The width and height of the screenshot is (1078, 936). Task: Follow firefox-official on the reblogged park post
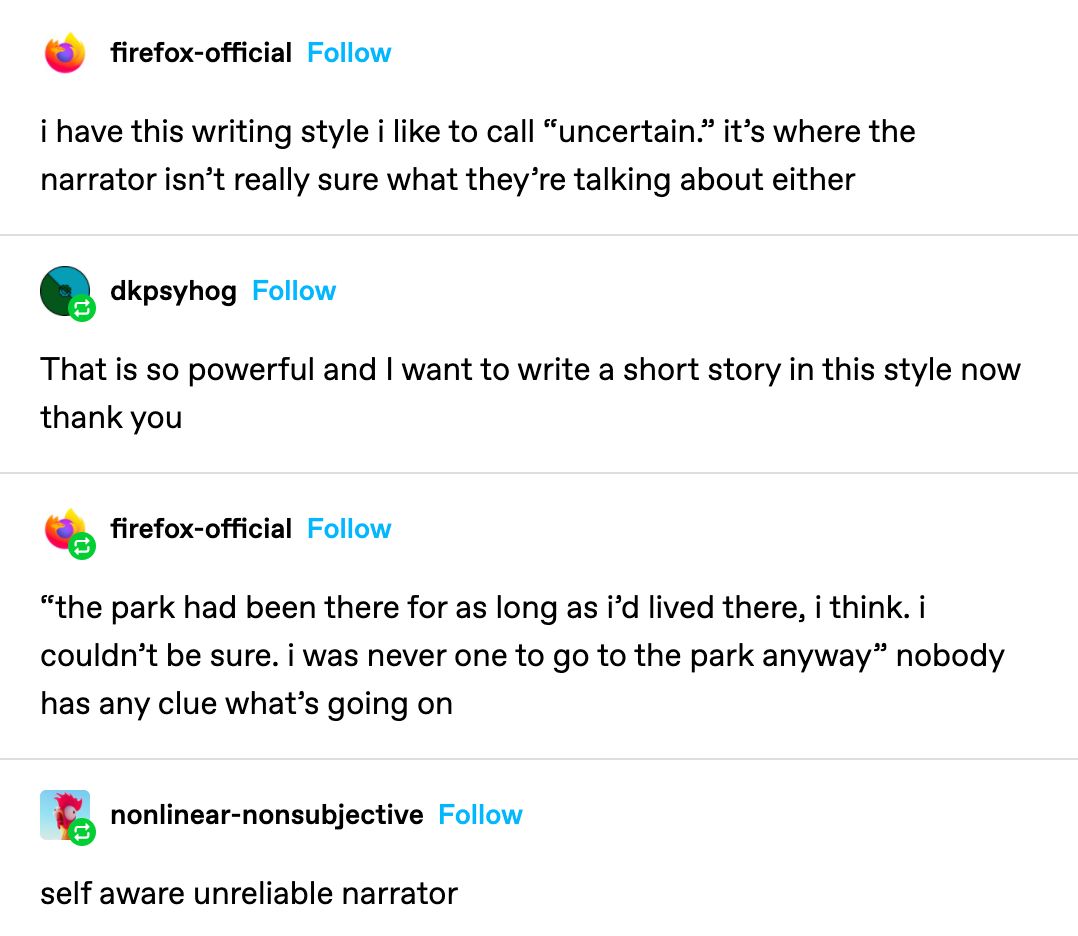coord(349,528)
